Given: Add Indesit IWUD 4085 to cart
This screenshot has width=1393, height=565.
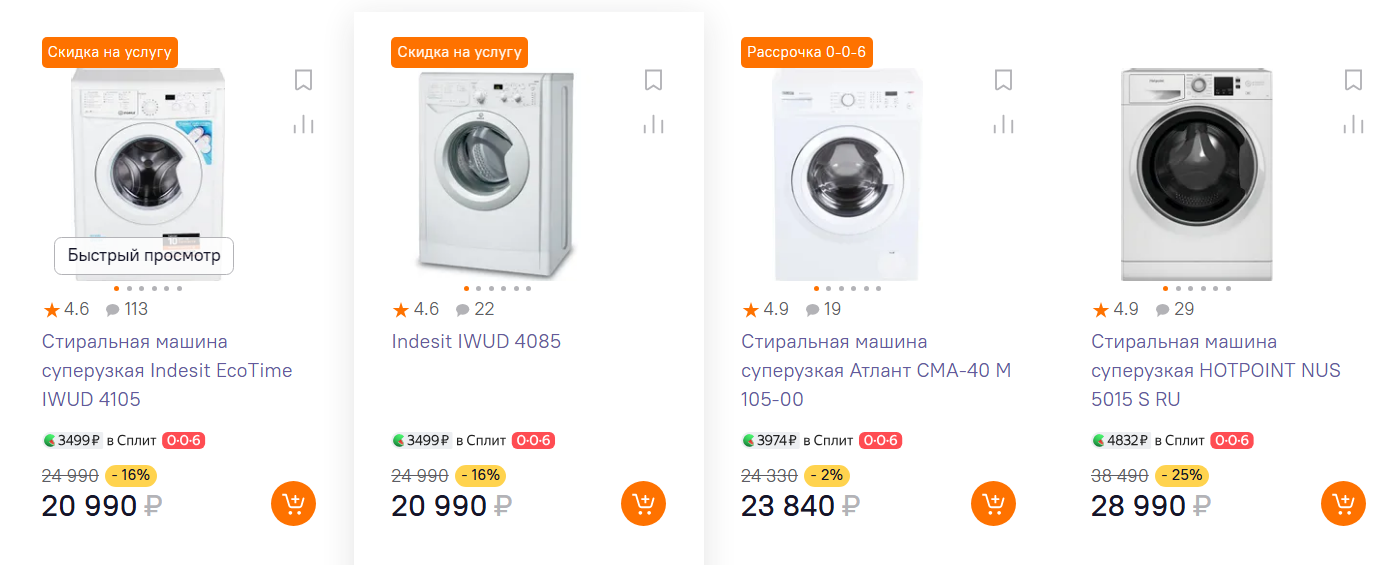Looking at the screenshot, I should (x=643, y=503).
